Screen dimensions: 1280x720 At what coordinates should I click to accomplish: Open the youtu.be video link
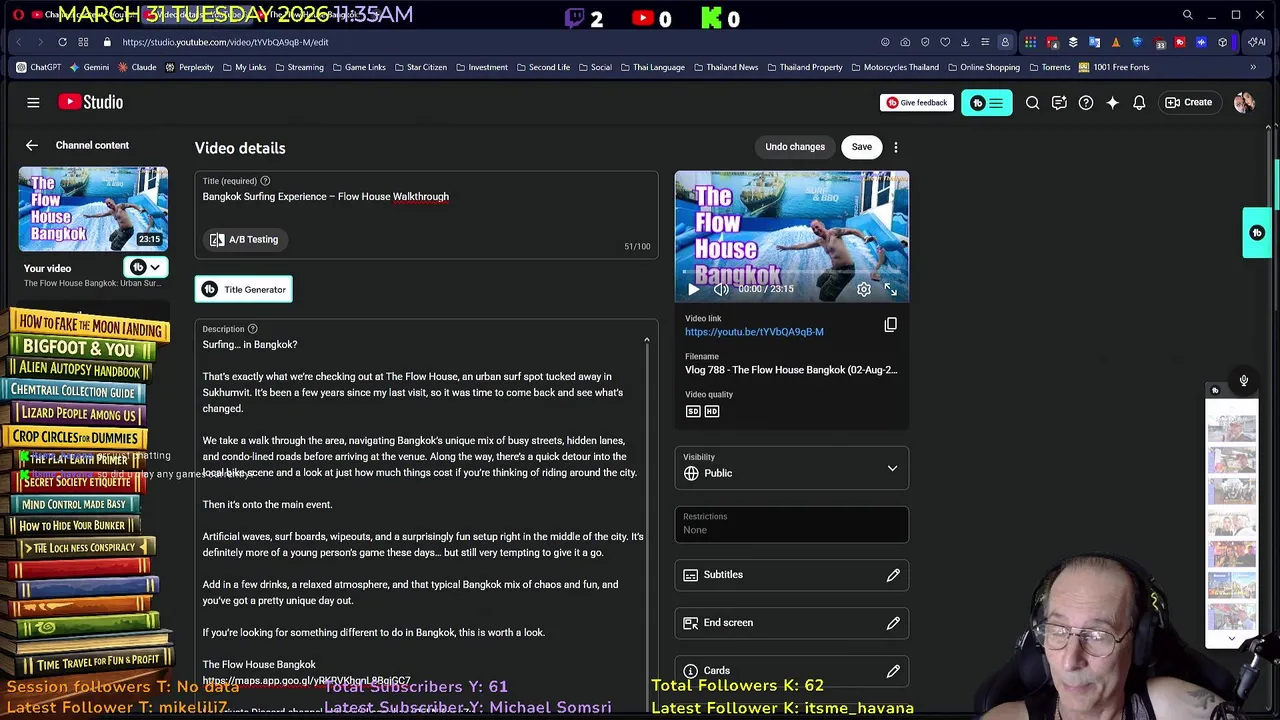click(754, 332)
